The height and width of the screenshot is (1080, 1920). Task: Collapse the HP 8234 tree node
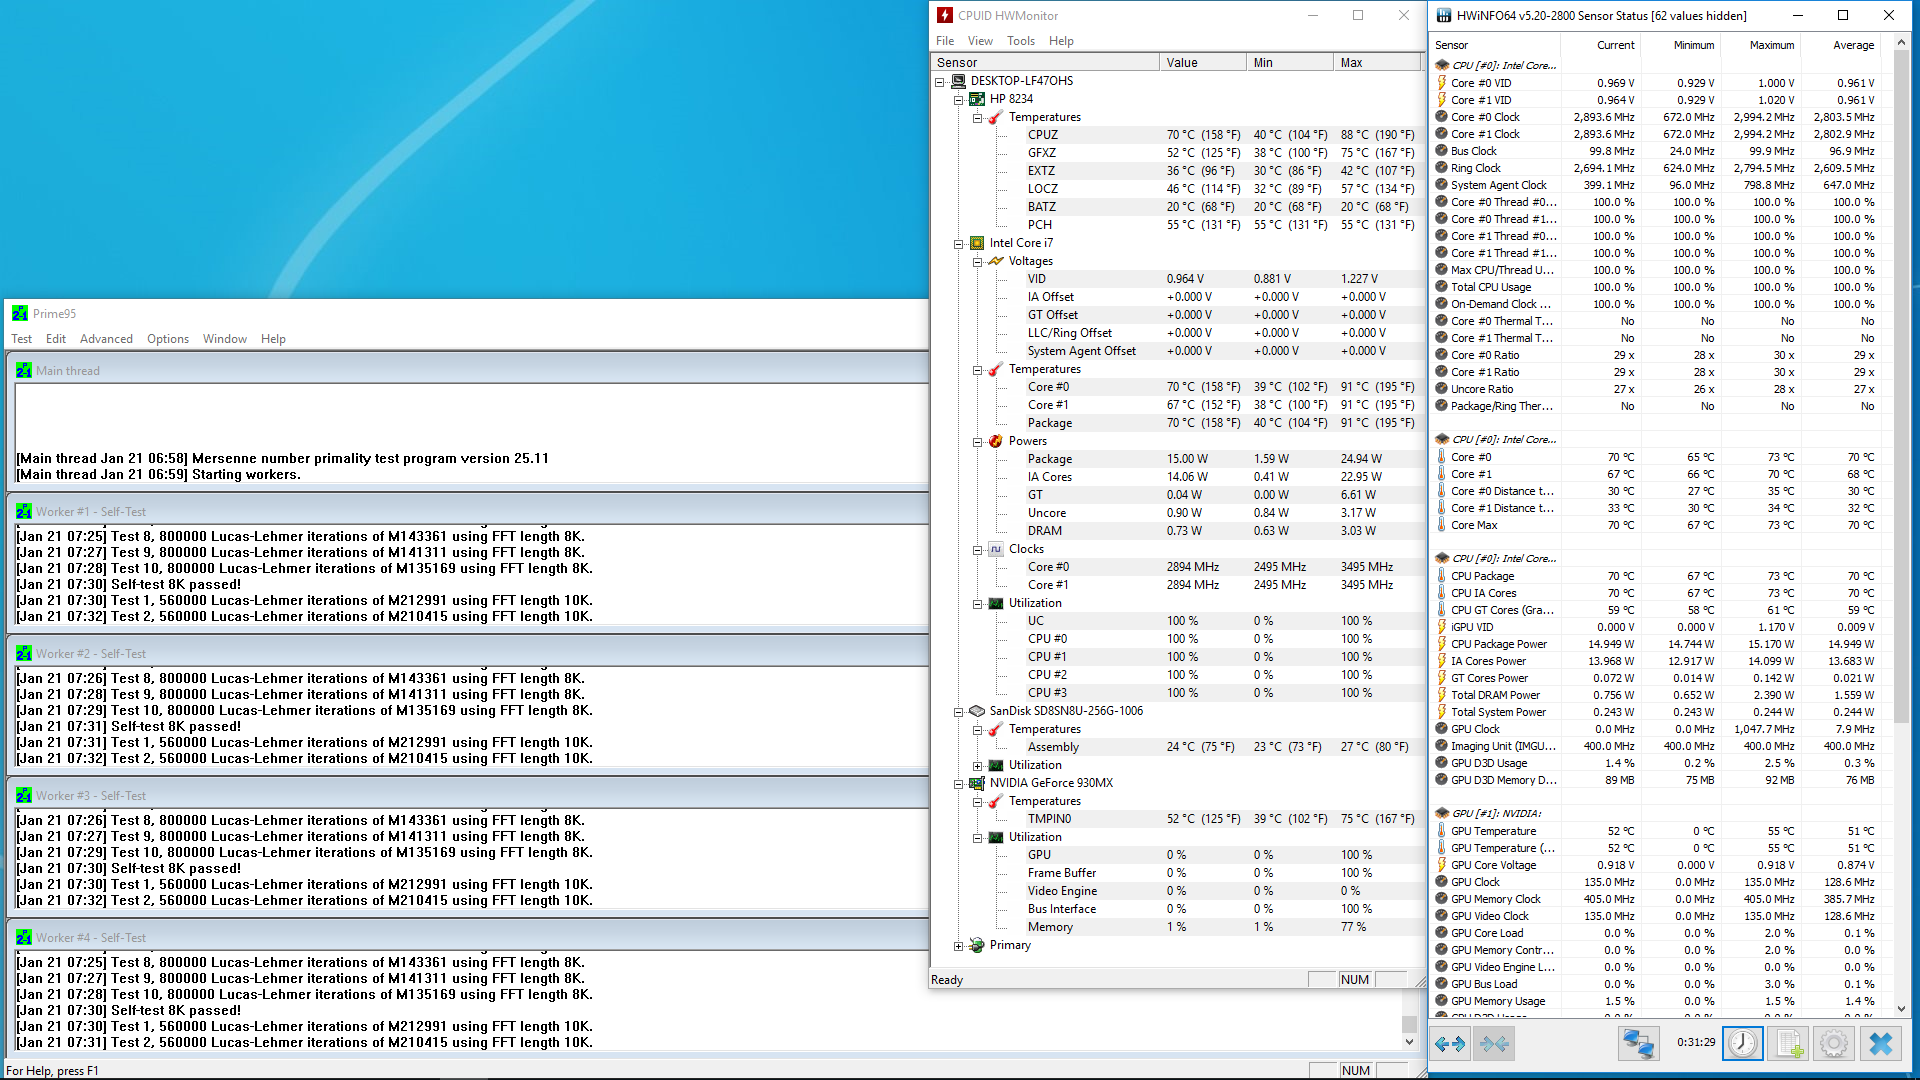[x=959, y=100]
